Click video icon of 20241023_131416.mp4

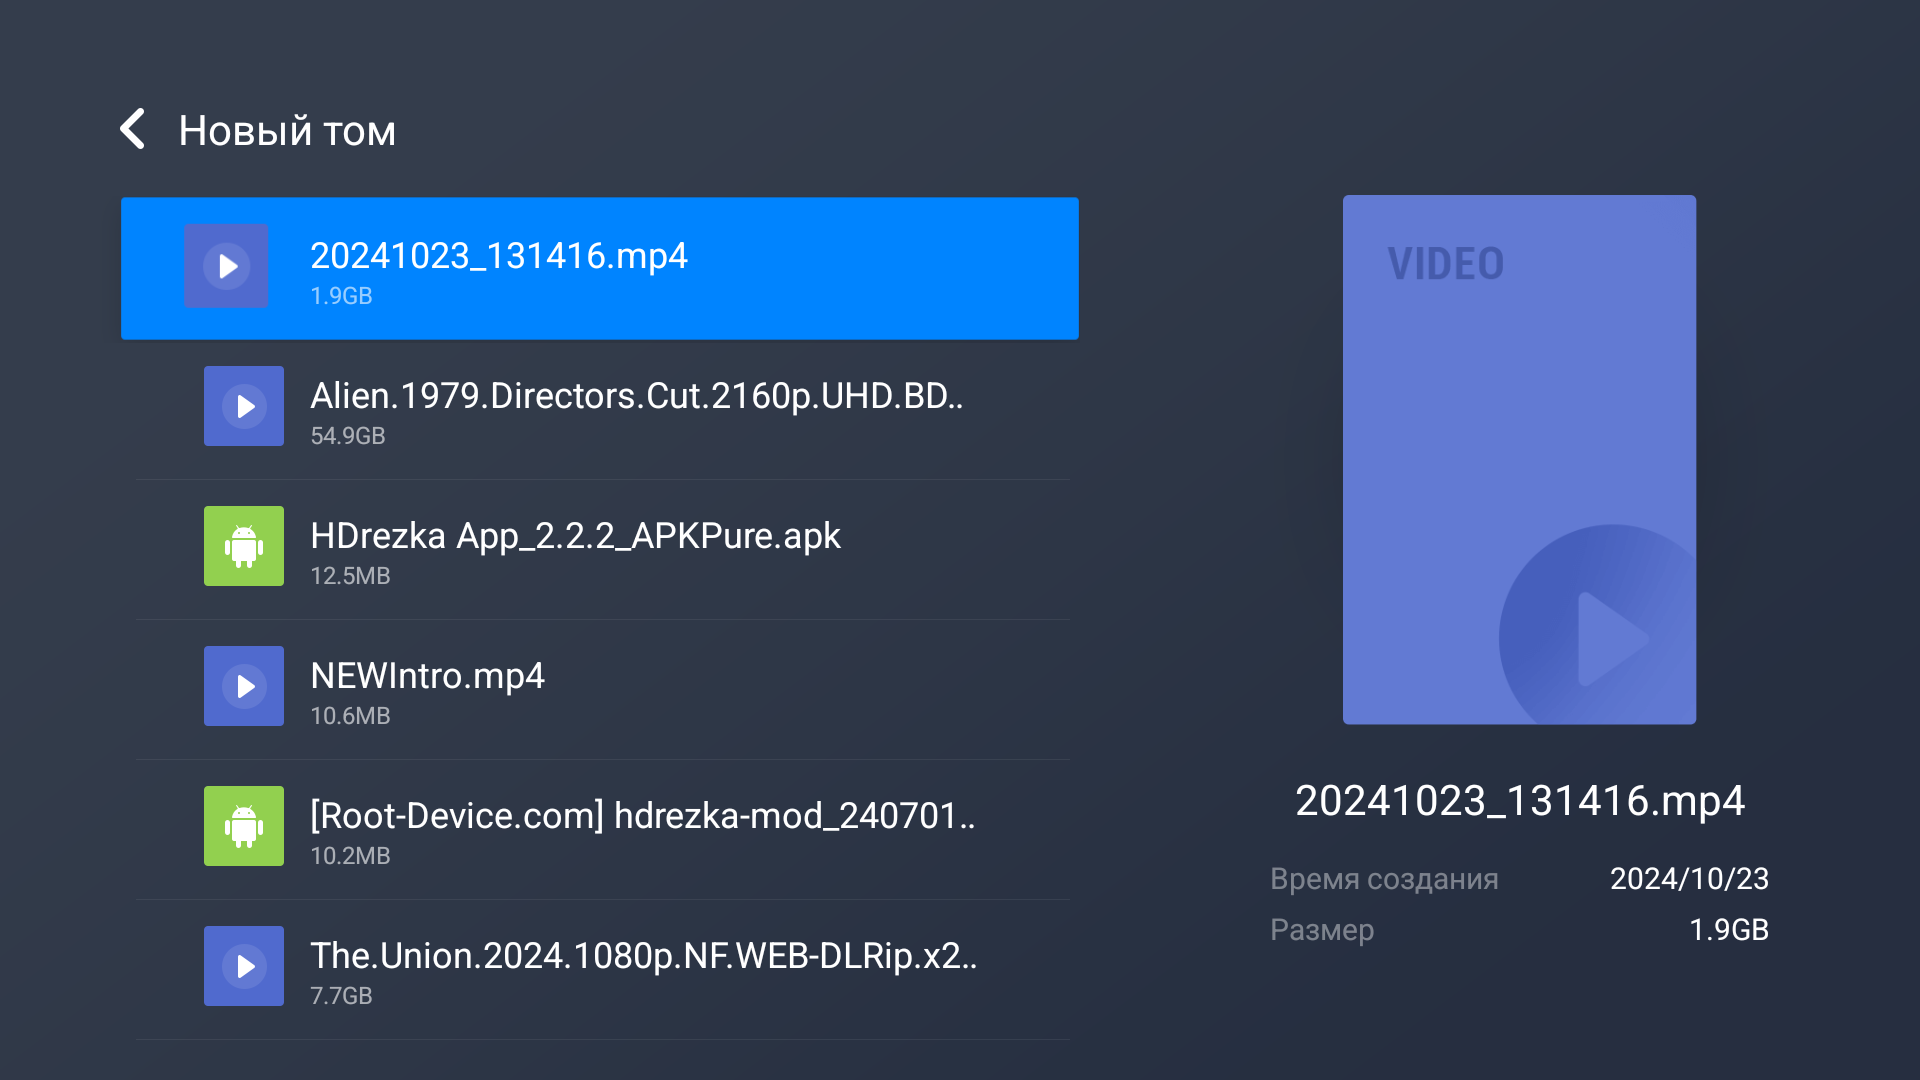click(226, 266)
